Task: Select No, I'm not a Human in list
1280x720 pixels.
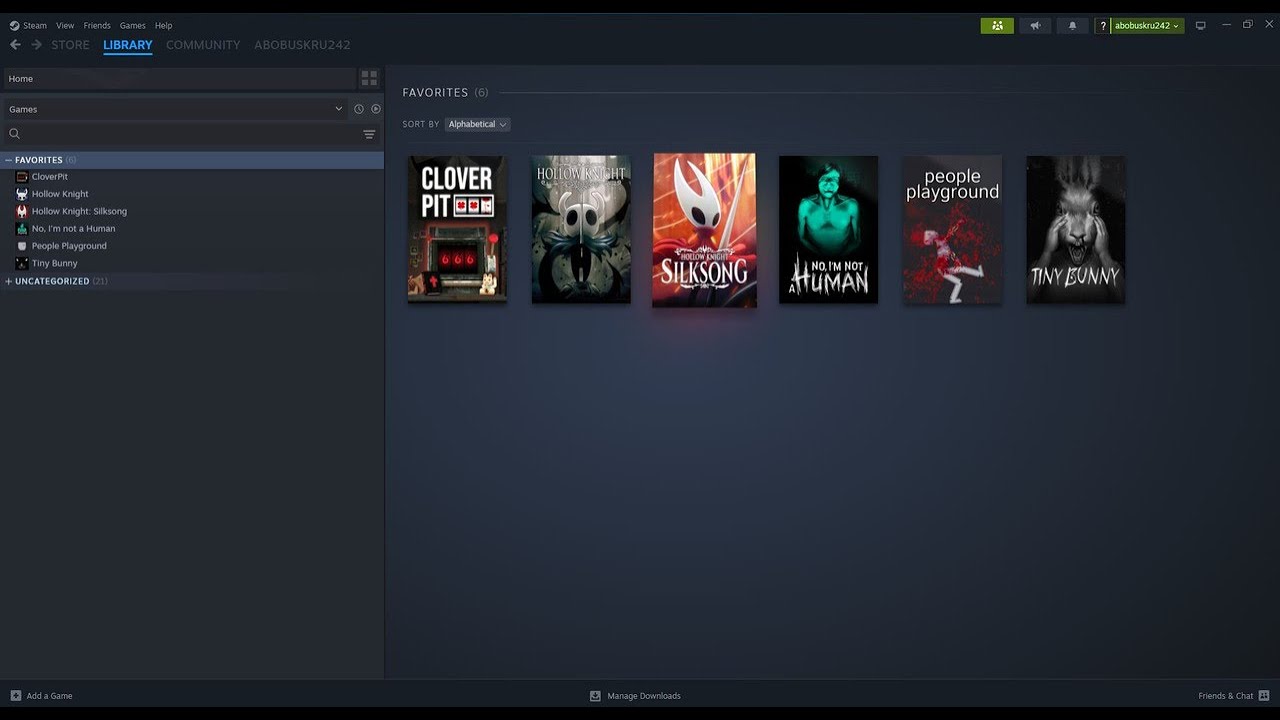Action: click(x=73, y=229)
